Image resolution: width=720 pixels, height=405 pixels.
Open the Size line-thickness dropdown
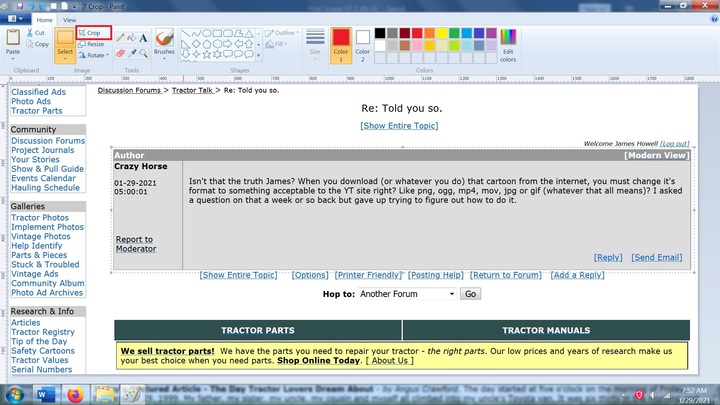pyautogui.click(x=315, y=45)
